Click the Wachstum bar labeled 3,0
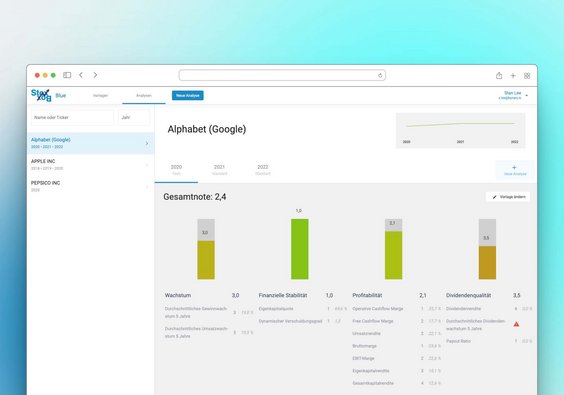The height and width of the screenshot is (395, 564). point(206,249)
